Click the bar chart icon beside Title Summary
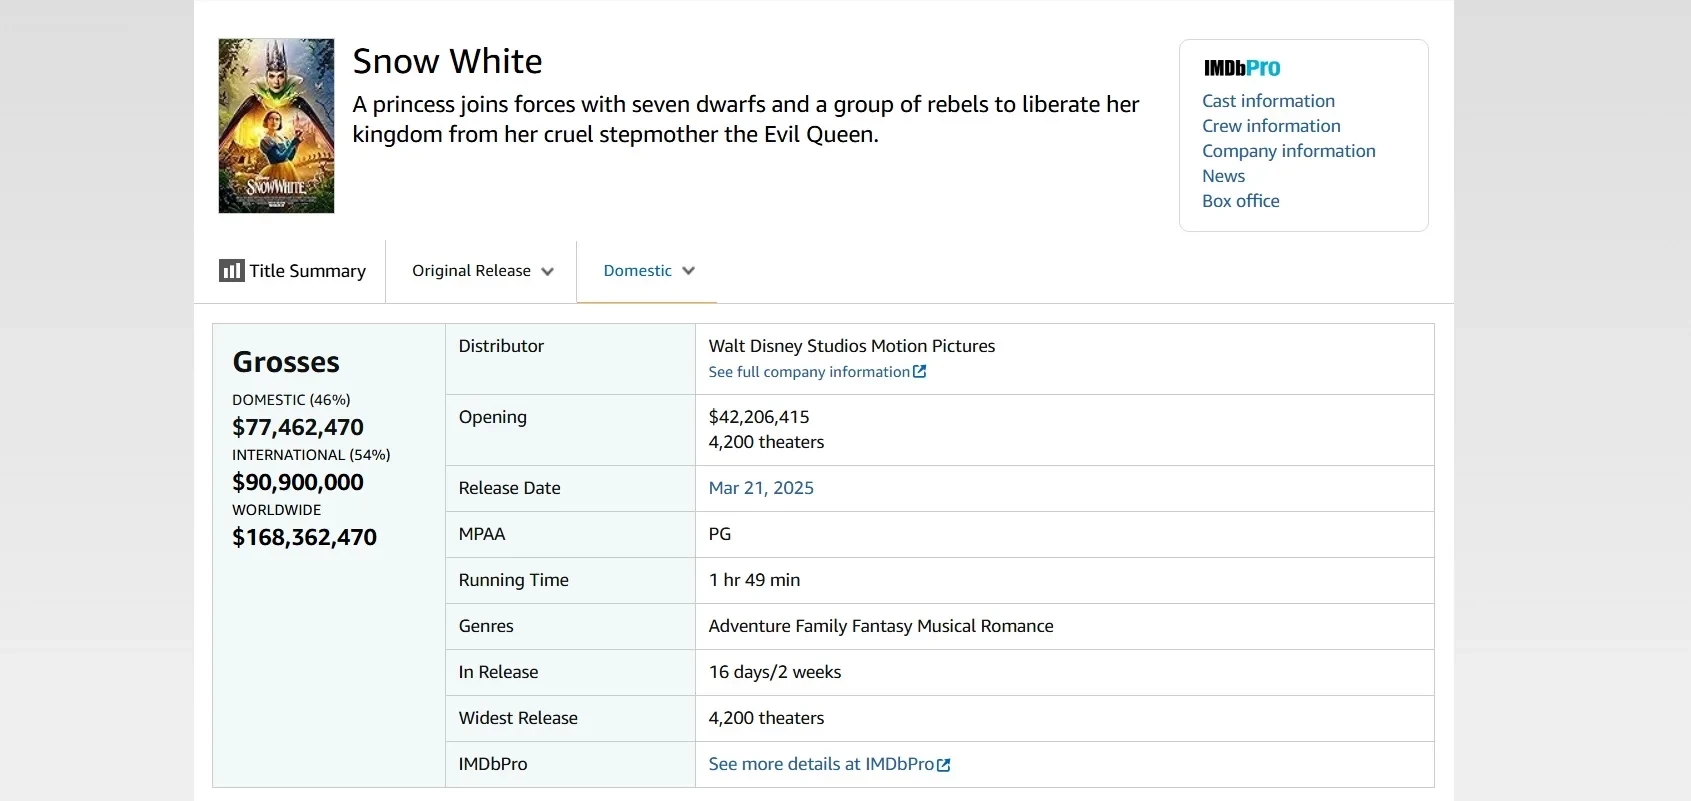The width and height of the screenshot is (1691, 801). coord(231,271)
